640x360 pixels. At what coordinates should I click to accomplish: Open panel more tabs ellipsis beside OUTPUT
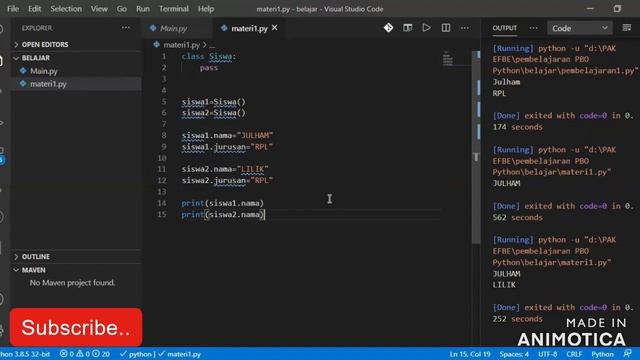click(533, 28)
